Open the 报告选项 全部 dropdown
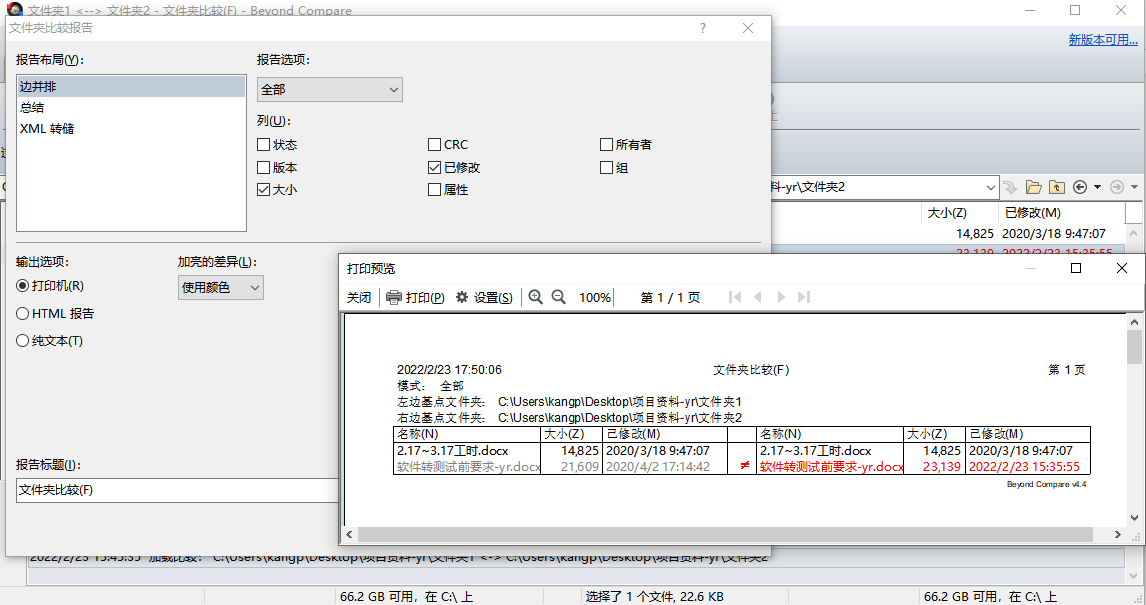Image resolution: width=1146 pixels, height=605 pixels. tap(330, 89)
